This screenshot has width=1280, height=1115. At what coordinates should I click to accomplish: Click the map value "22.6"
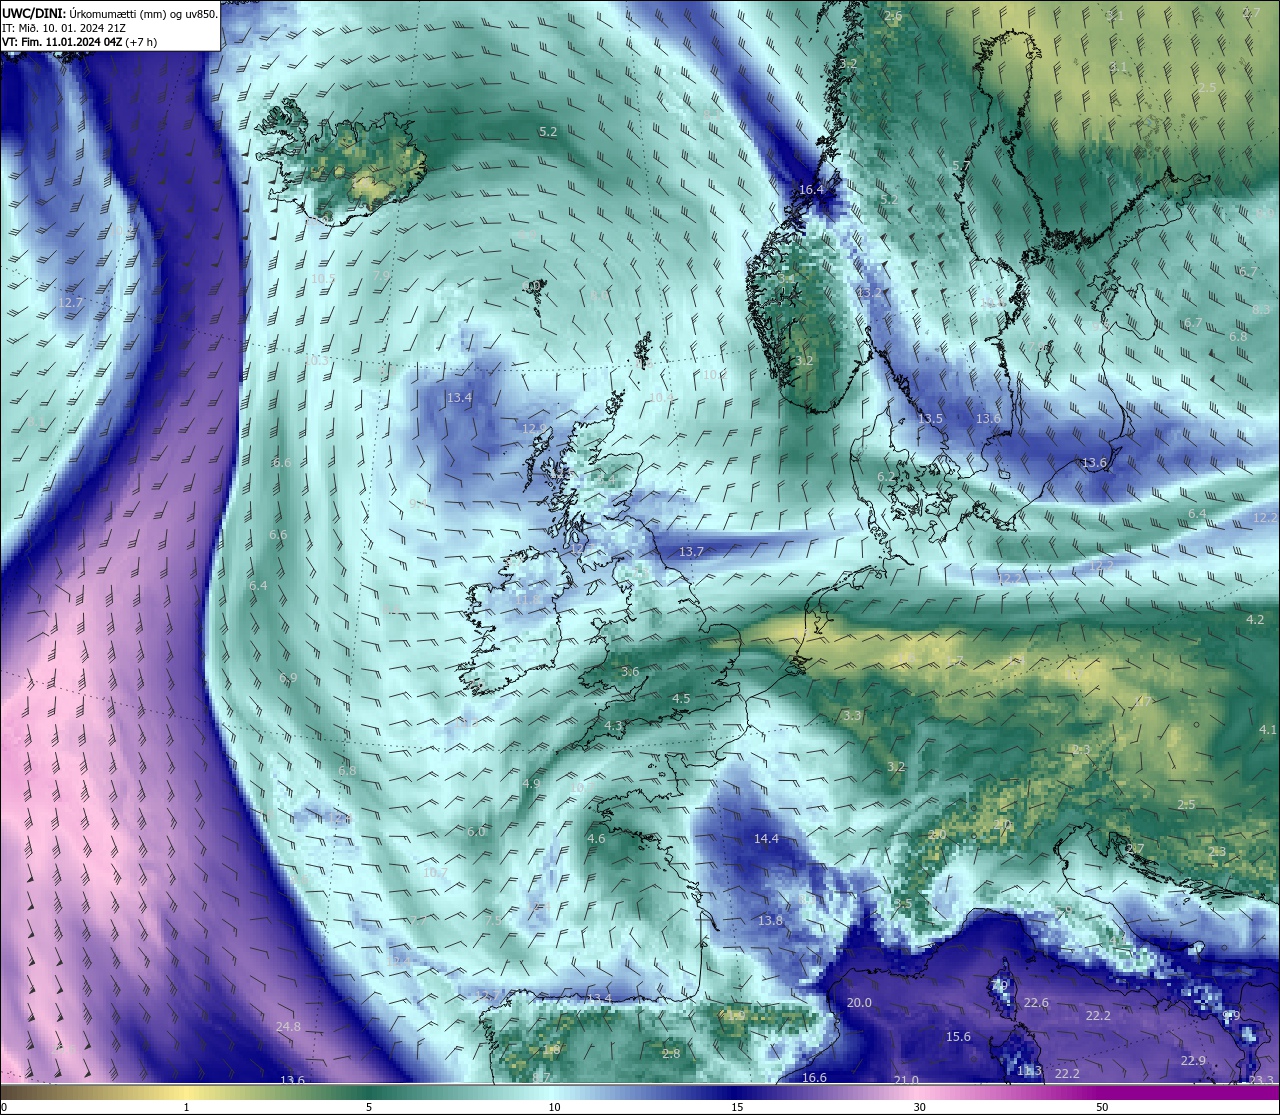point(1036,1002)
